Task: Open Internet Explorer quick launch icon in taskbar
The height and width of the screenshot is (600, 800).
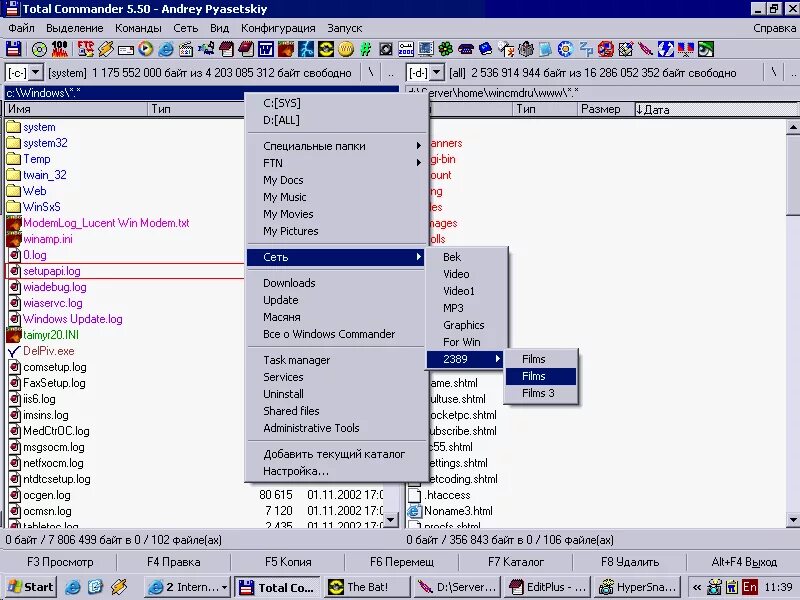Action: (x=72, y=587)
